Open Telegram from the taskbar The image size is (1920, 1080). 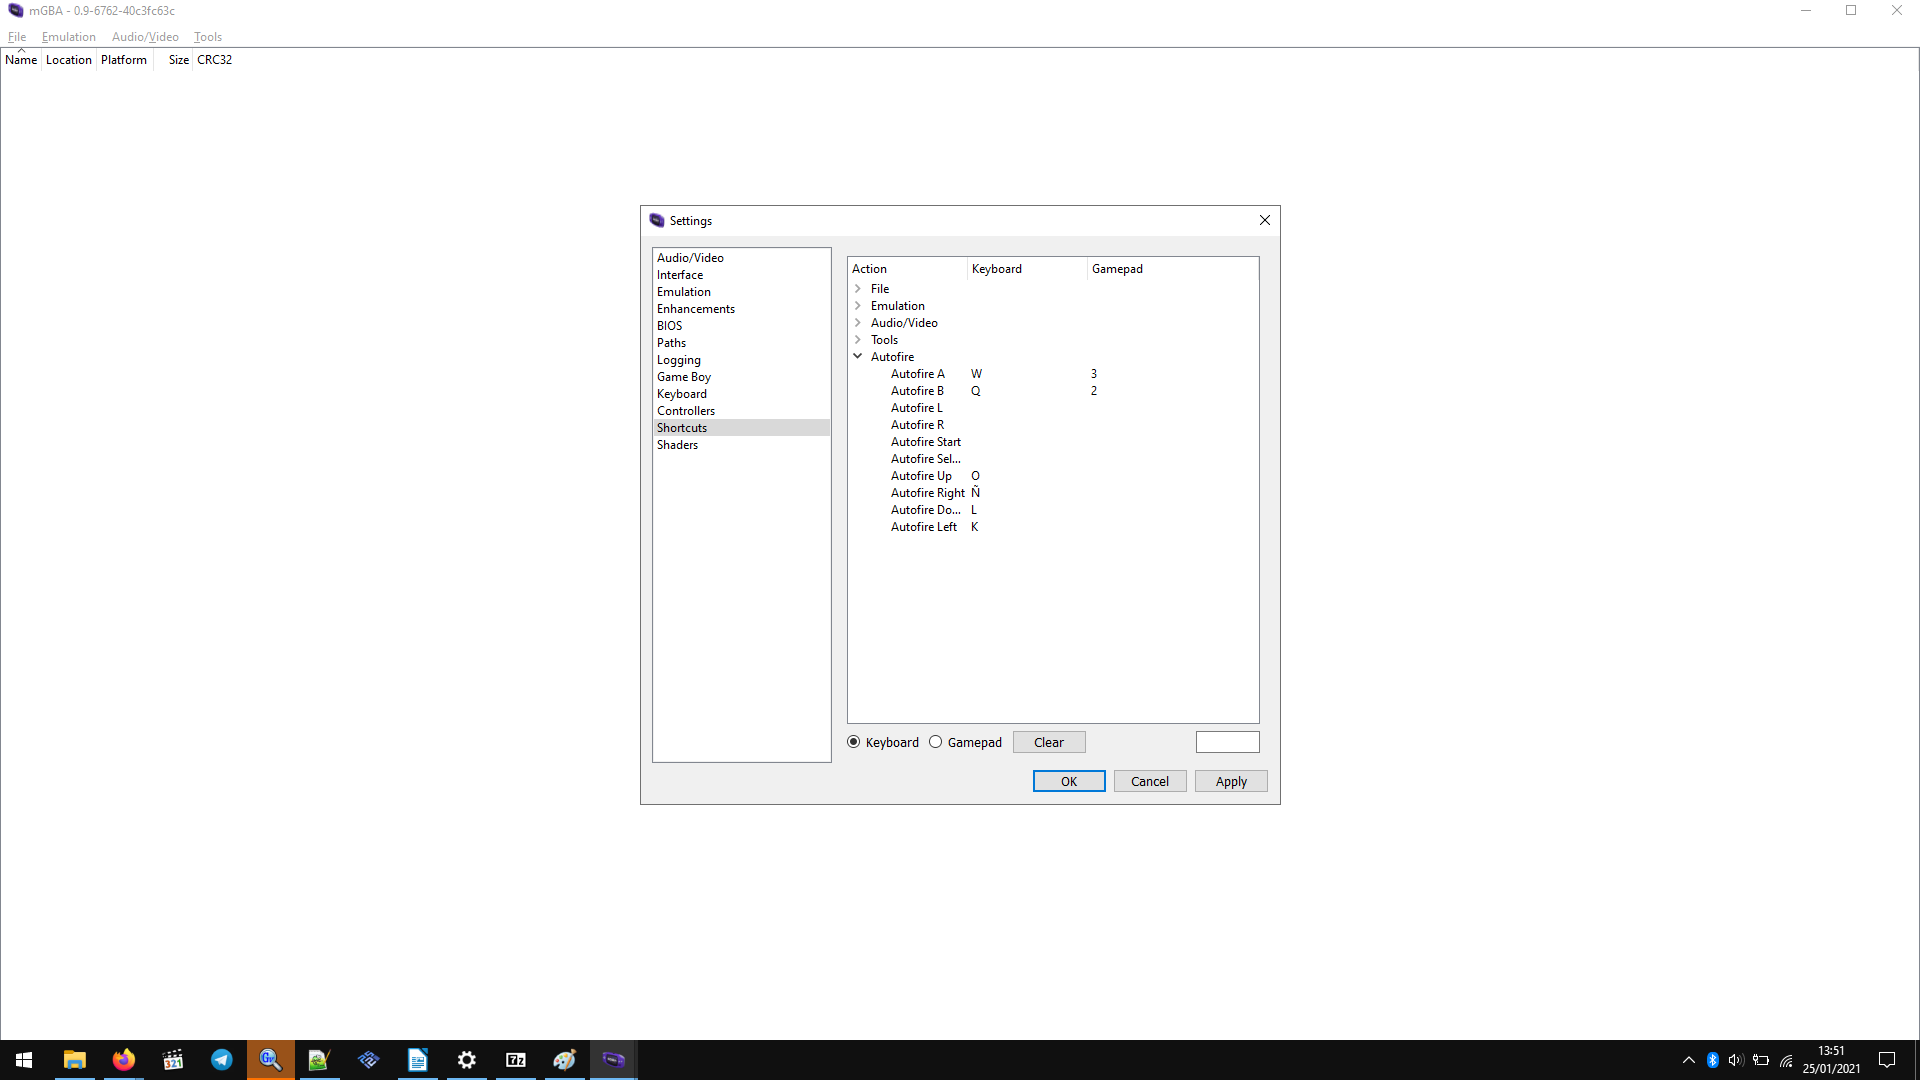click(x=221, y=1059)
